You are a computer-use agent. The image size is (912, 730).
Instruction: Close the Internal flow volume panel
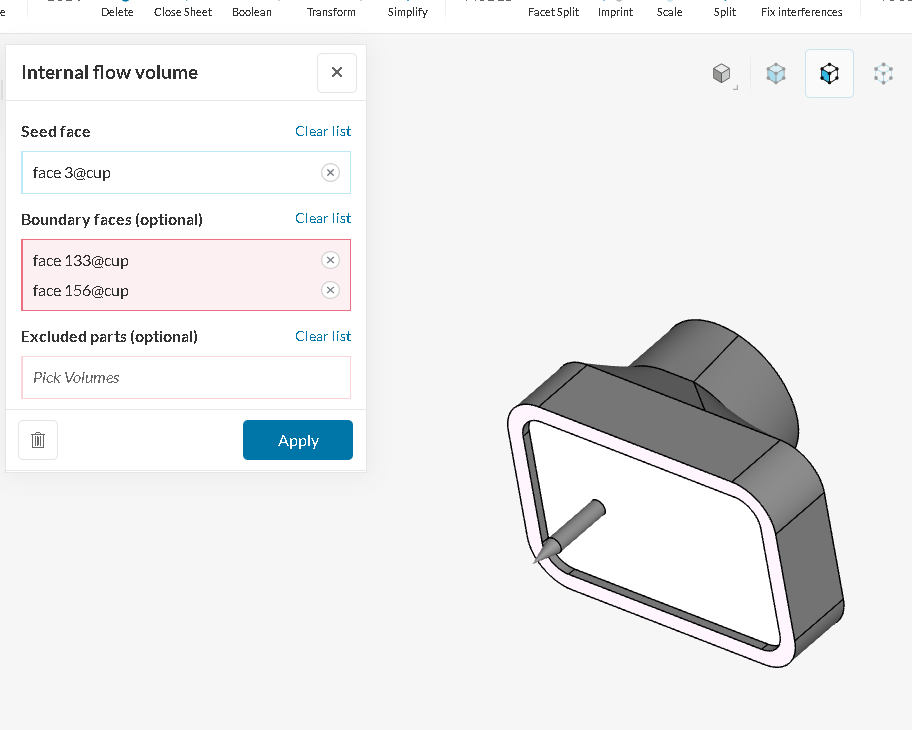point(337,72)
